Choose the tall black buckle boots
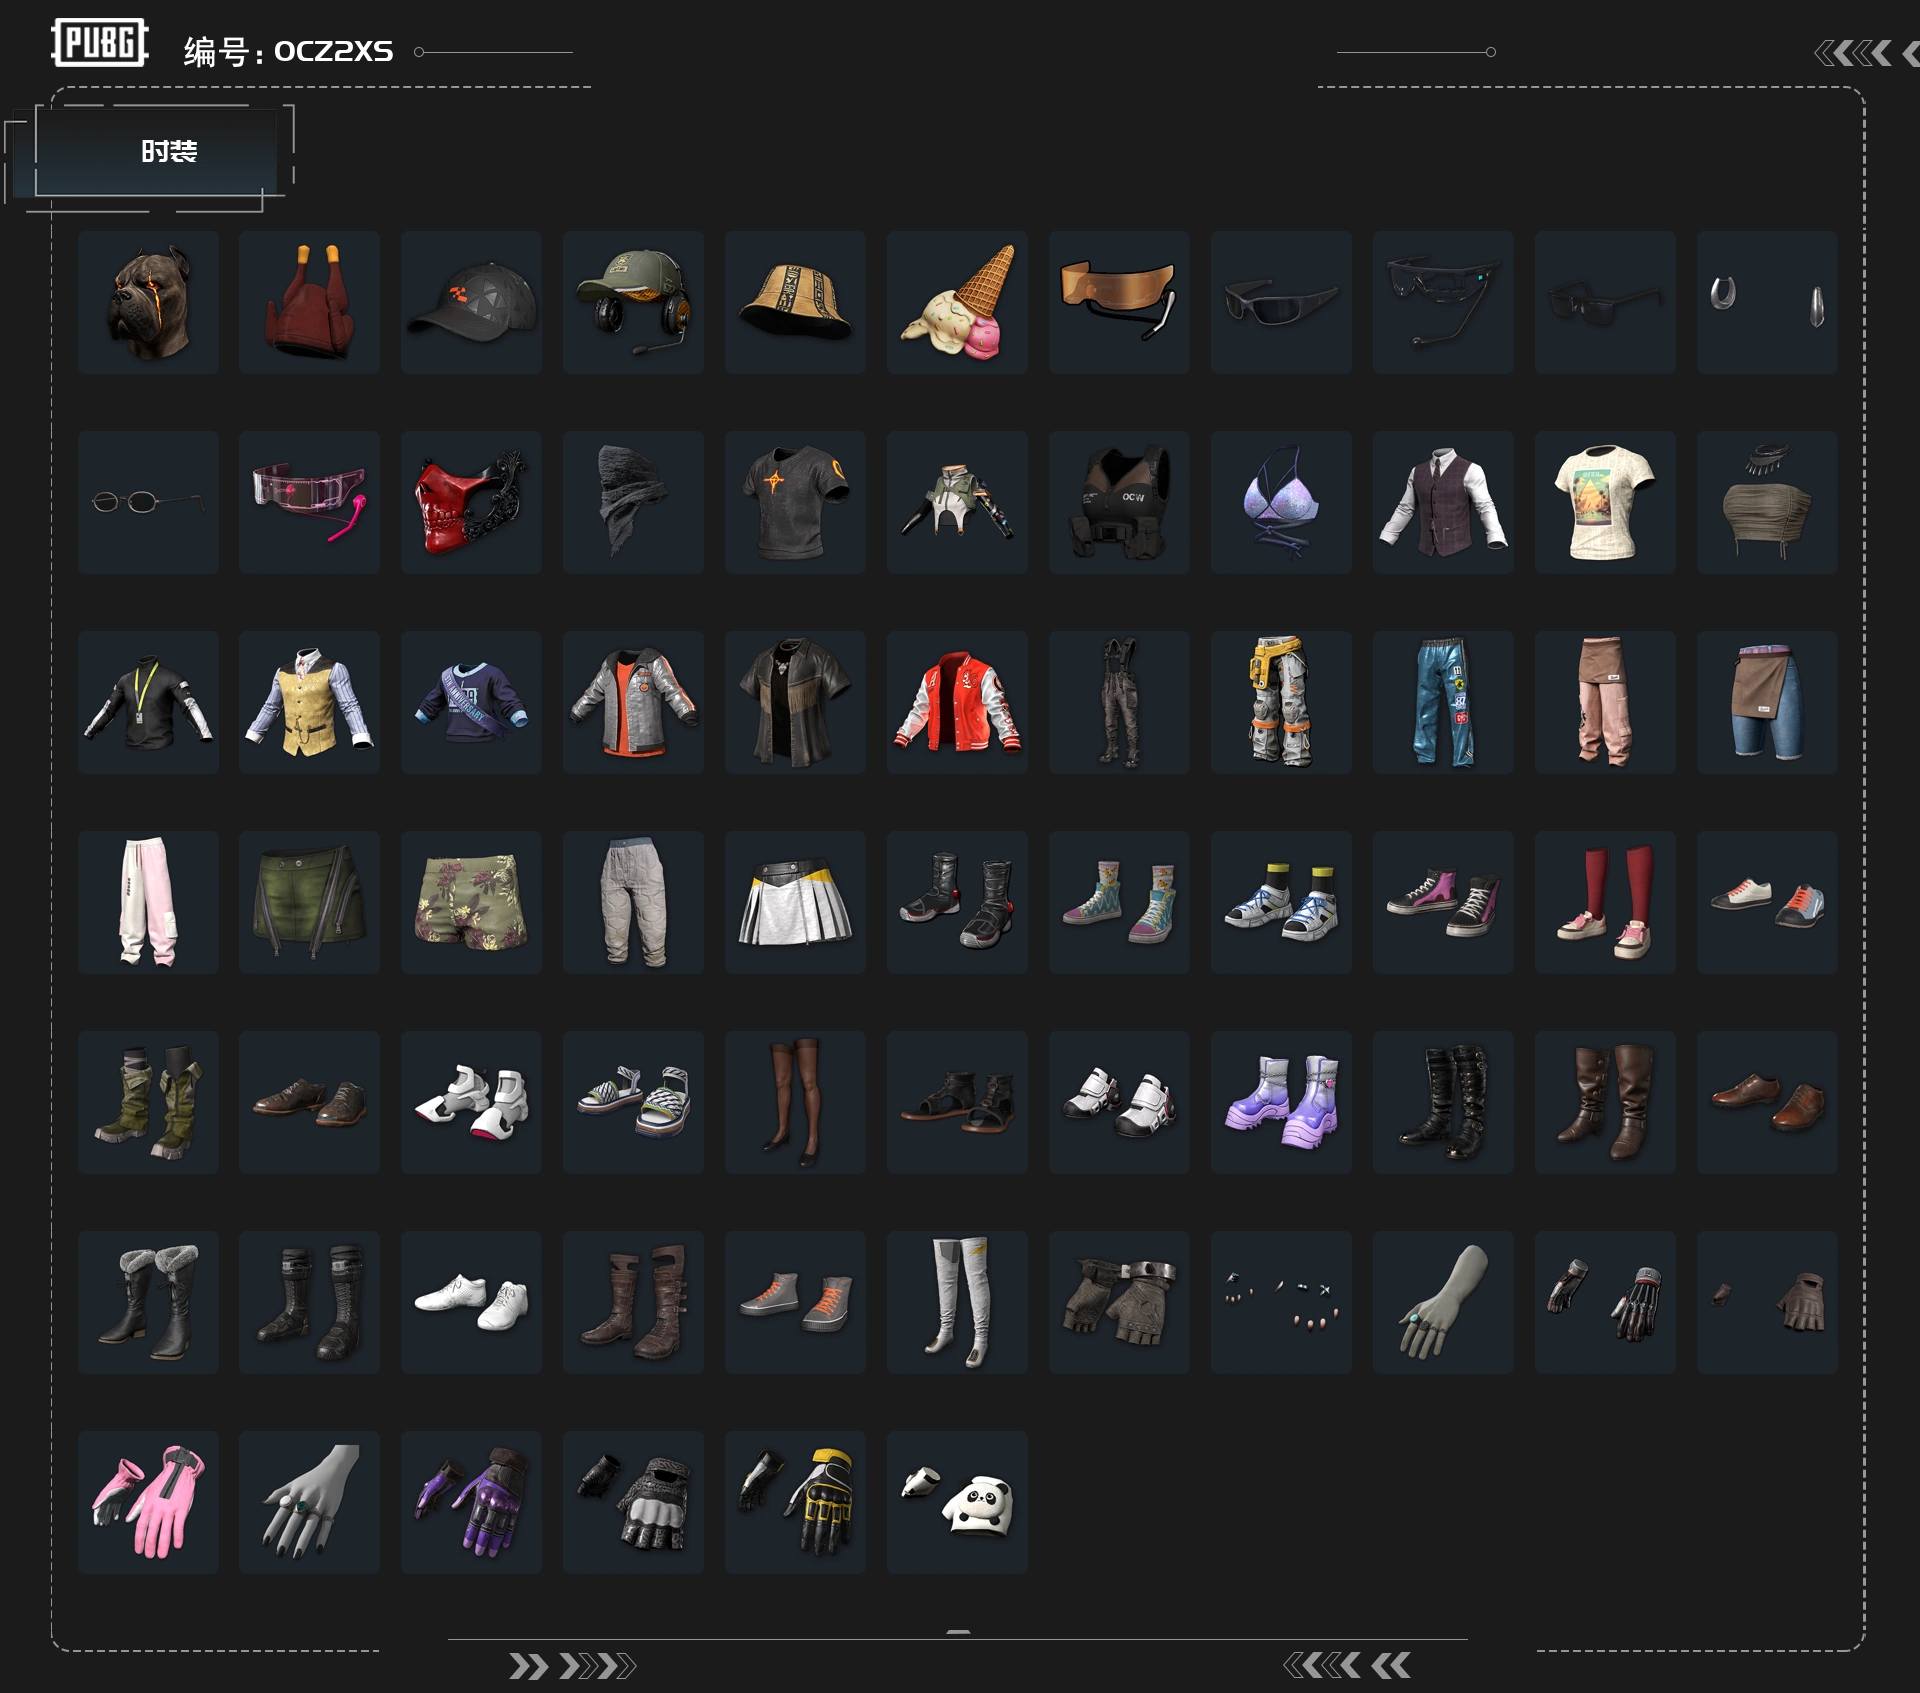The height and width of the screenshot is (1693, 1920). point(1443,1102)
